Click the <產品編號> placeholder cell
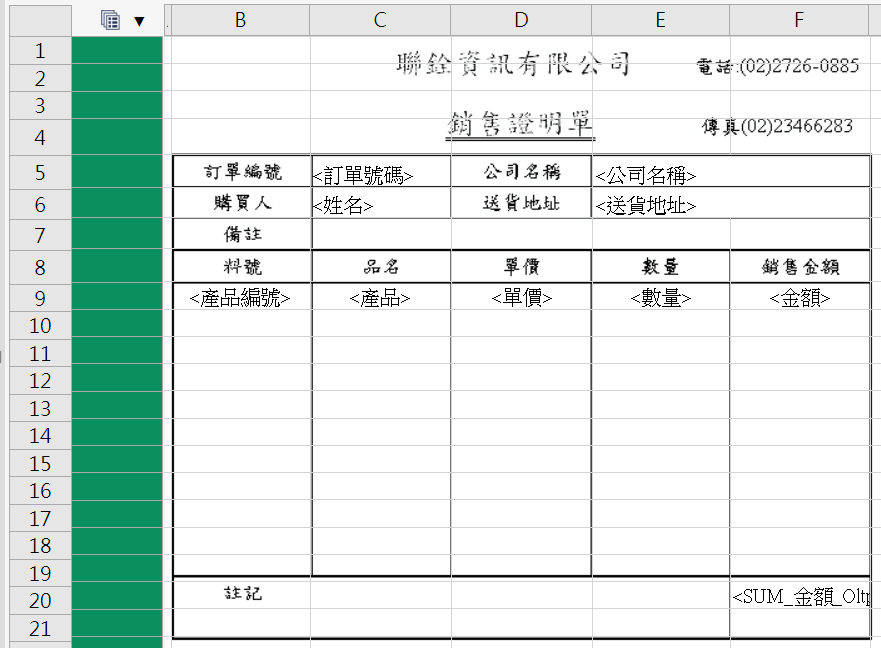Viewport: 881px width, 648px height. (x=240, y=298)
